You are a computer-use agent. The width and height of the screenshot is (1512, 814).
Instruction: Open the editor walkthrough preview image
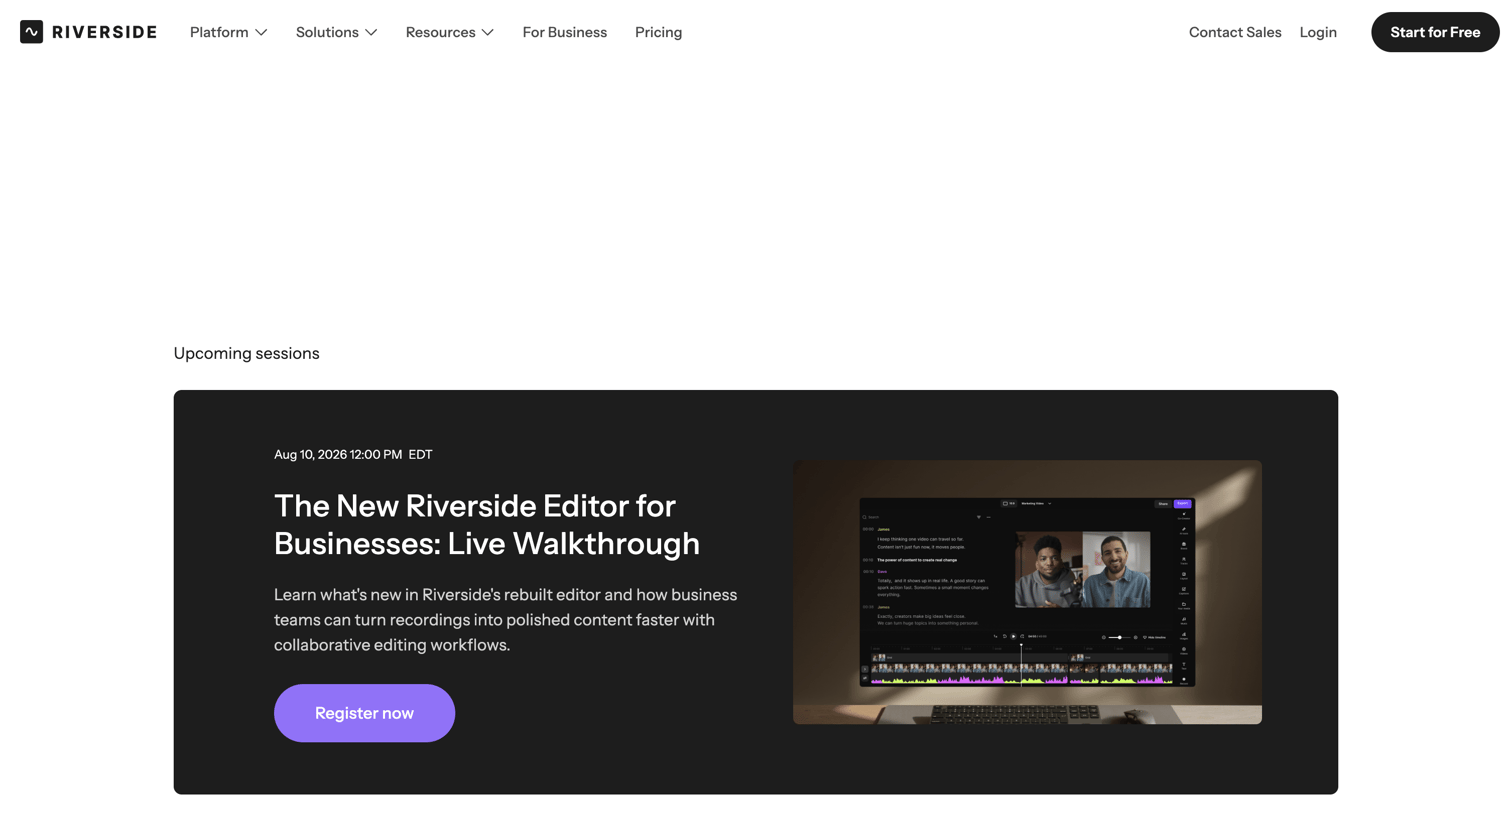(1027, 592)
